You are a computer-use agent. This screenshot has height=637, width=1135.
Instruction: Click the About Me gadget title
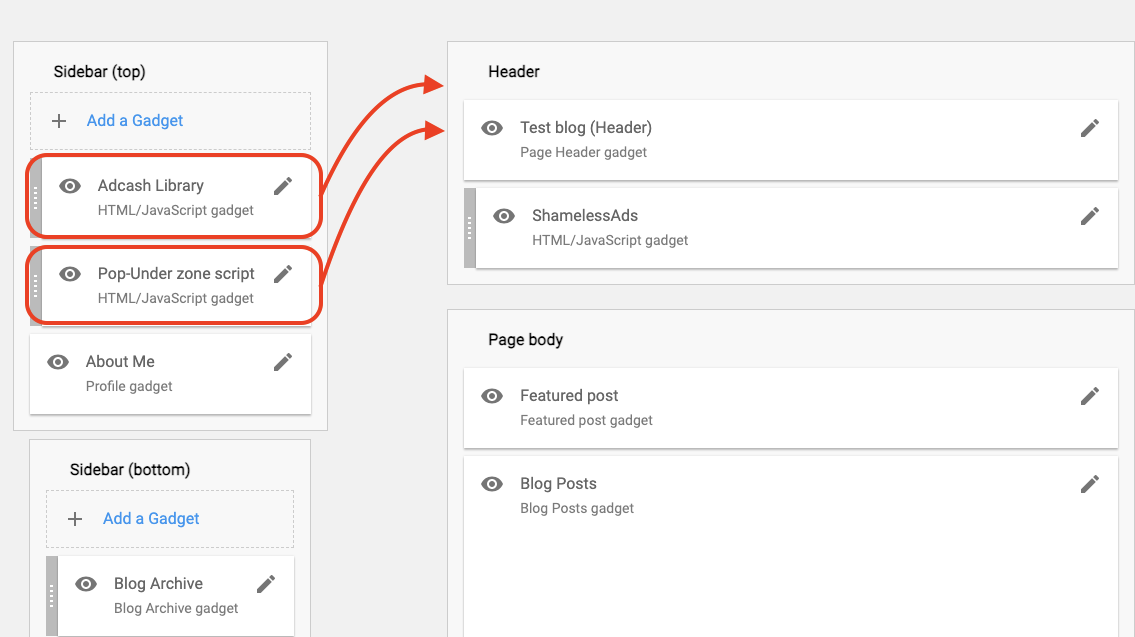pos(120,361)
